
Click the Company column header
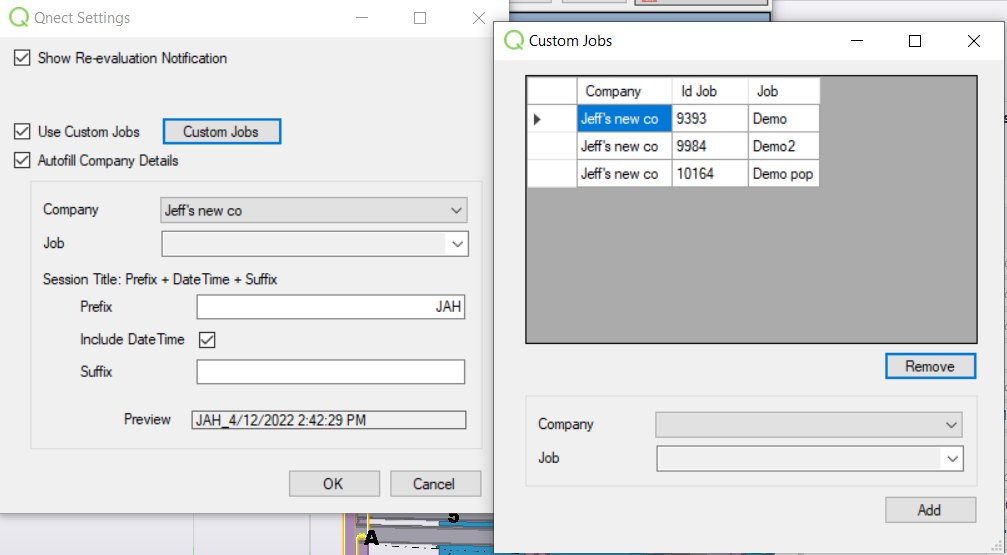tap(624, 91)
